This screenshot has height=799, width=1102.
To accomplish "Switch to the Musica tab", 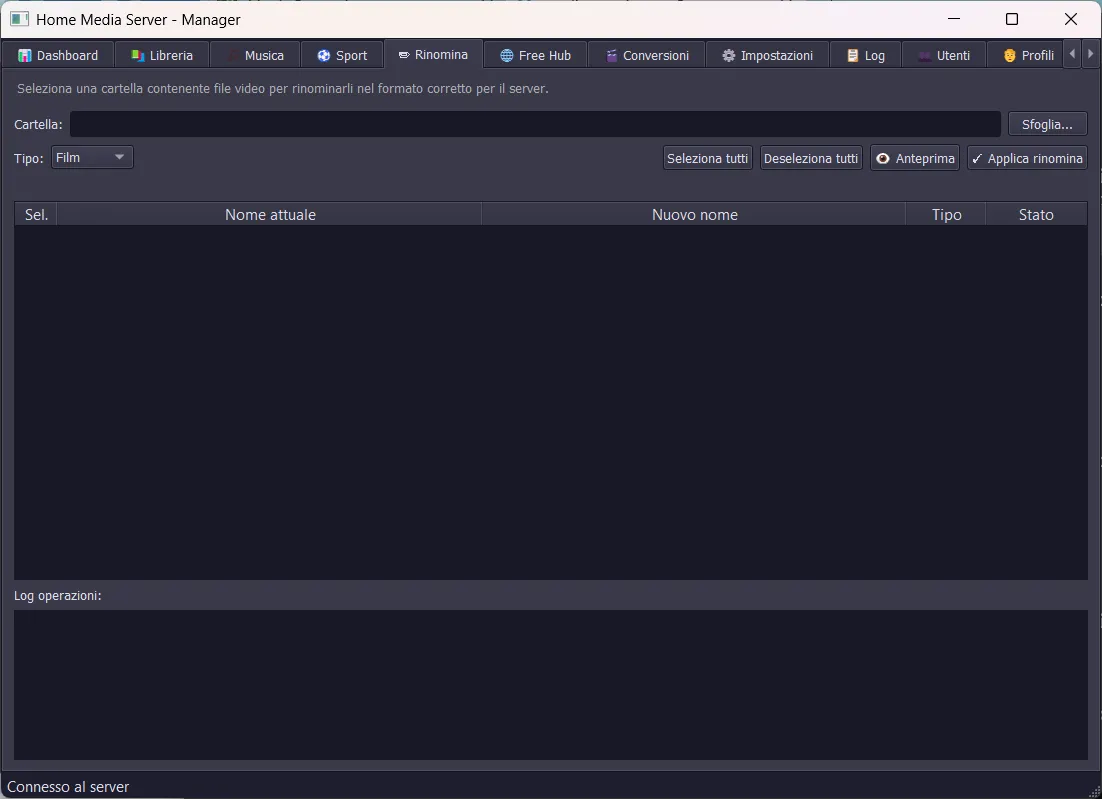I will pyautogui.click(x=255, y=55).
